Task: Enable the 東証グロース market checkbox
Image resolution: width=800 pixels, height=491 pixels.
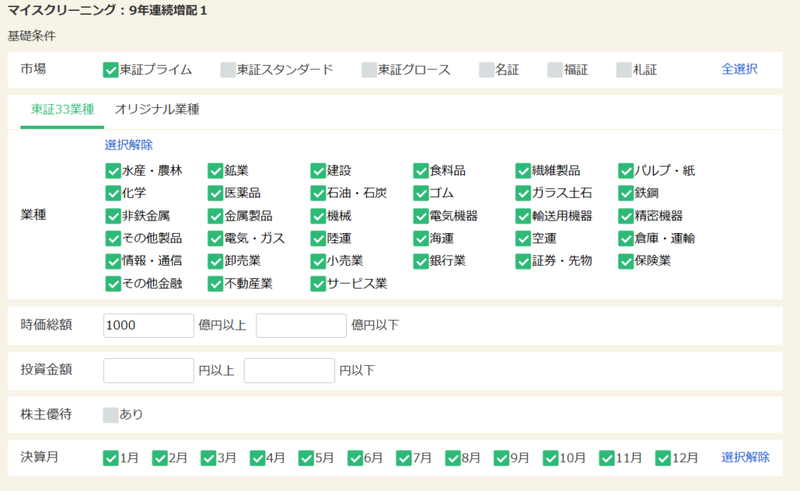Action: tap(369, 70)
